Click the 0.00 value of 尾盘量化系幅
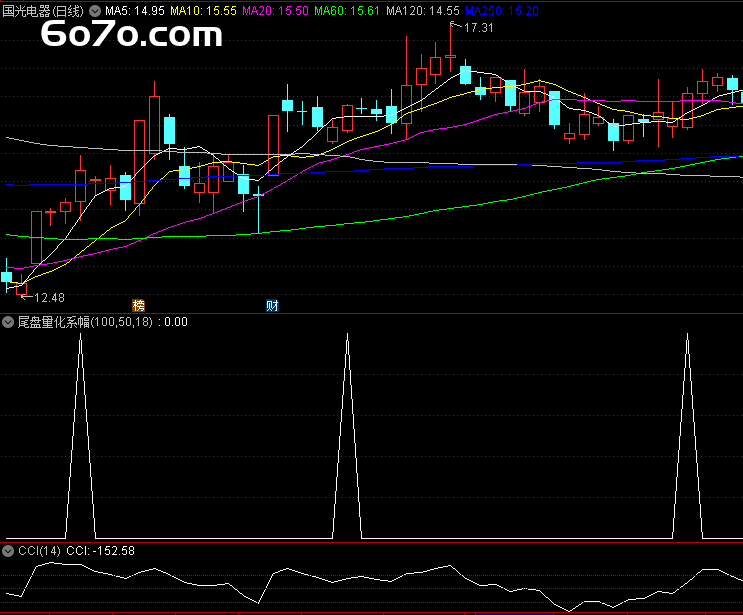This screenshot has height=615, width=743. [x=176, y=322]
